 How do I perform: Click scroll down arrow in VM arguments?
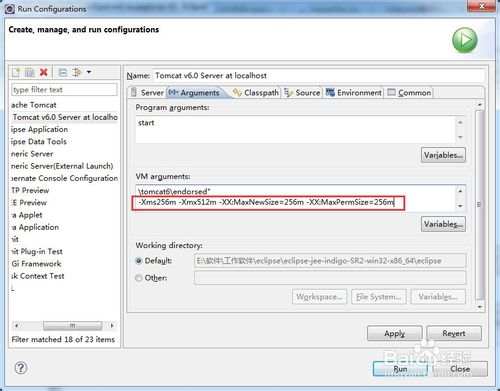460,206
